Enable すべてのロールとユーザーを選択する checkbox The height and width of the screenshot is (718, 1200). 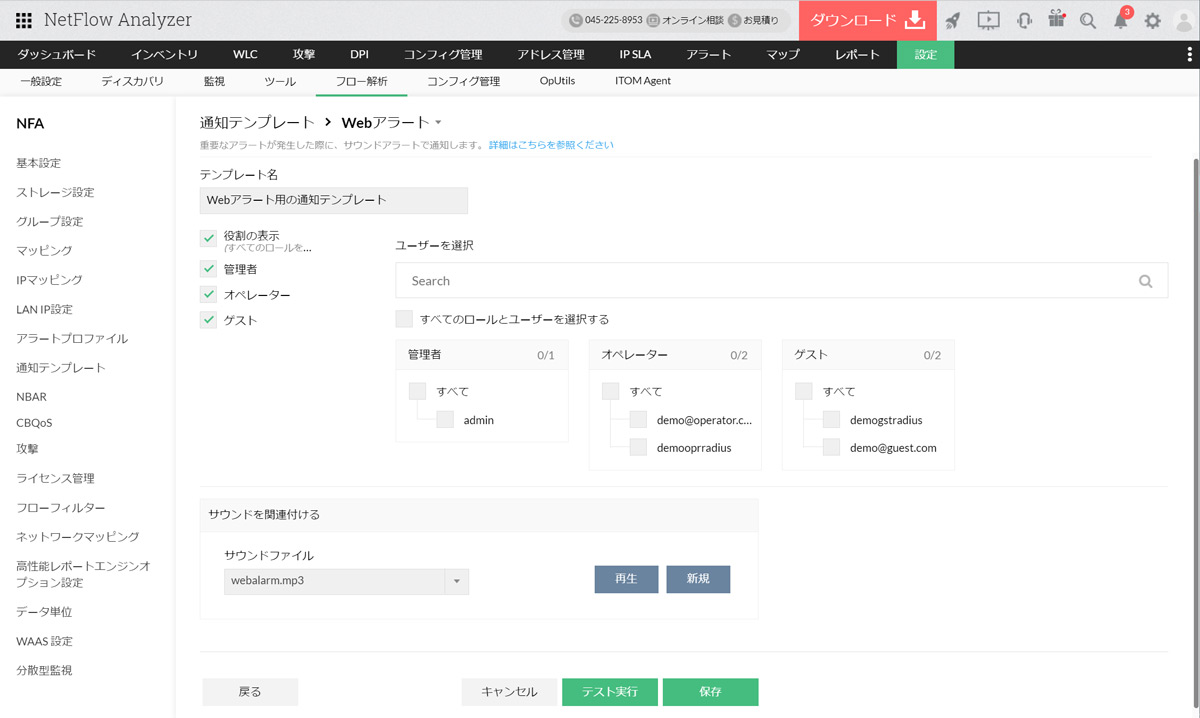tap(404, 319)
